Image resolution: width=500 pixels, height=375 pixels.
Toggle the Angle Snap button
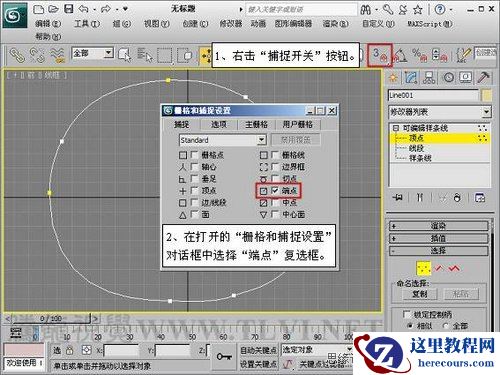(400, 56)
